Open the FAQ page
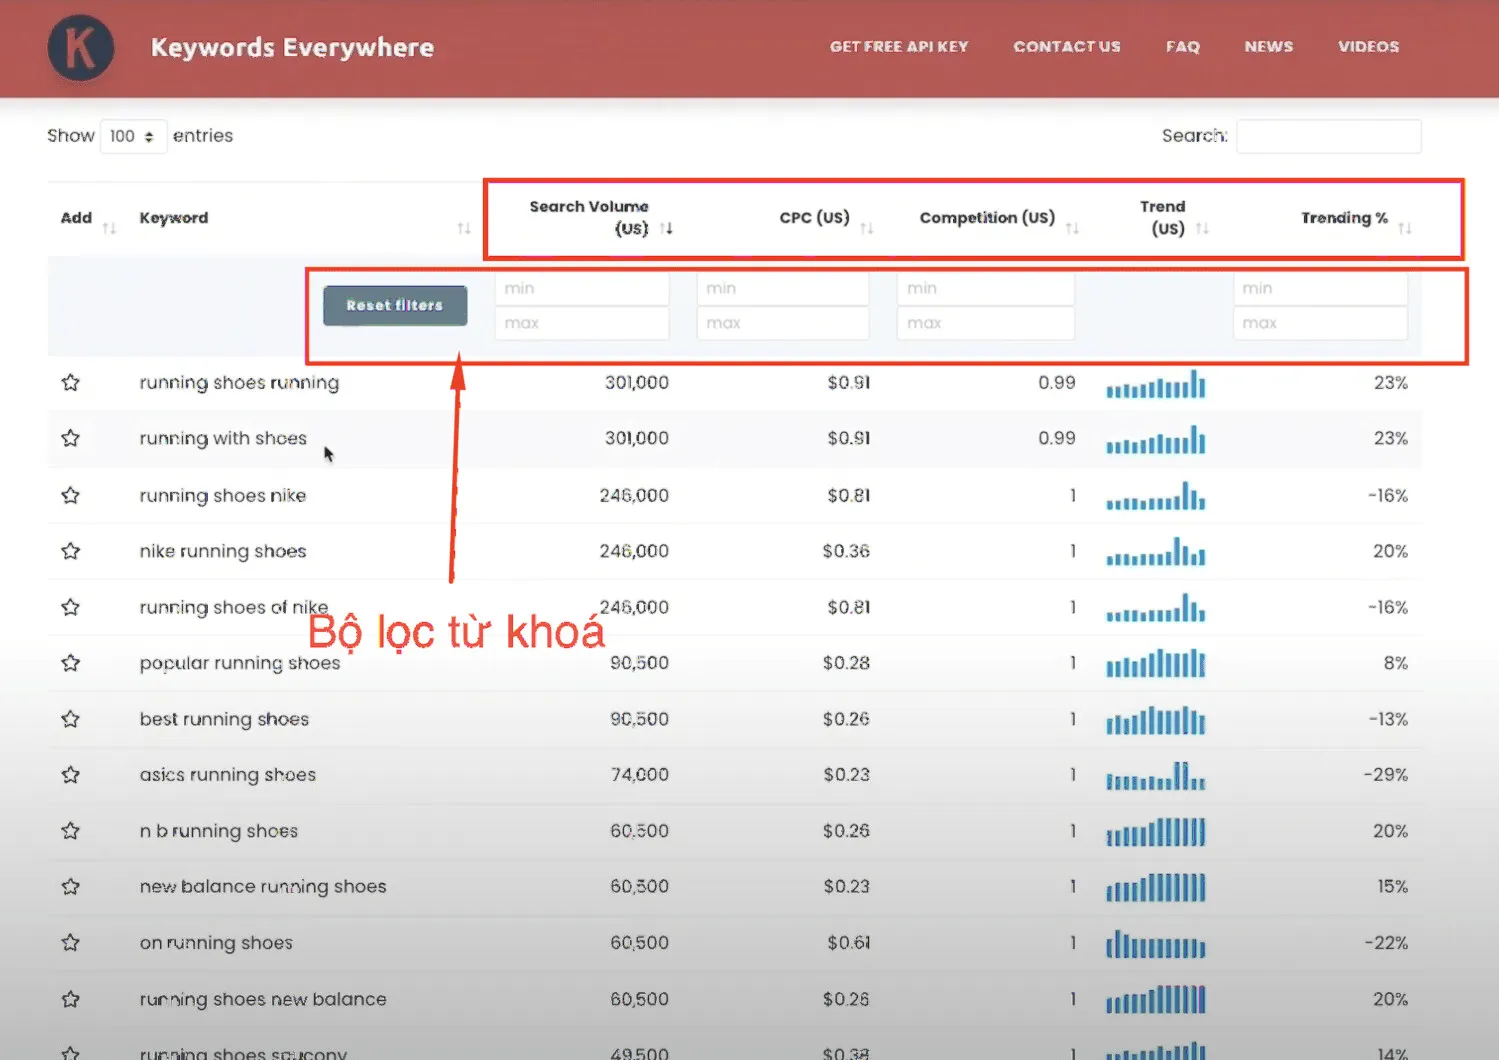 pos(1182,47)
